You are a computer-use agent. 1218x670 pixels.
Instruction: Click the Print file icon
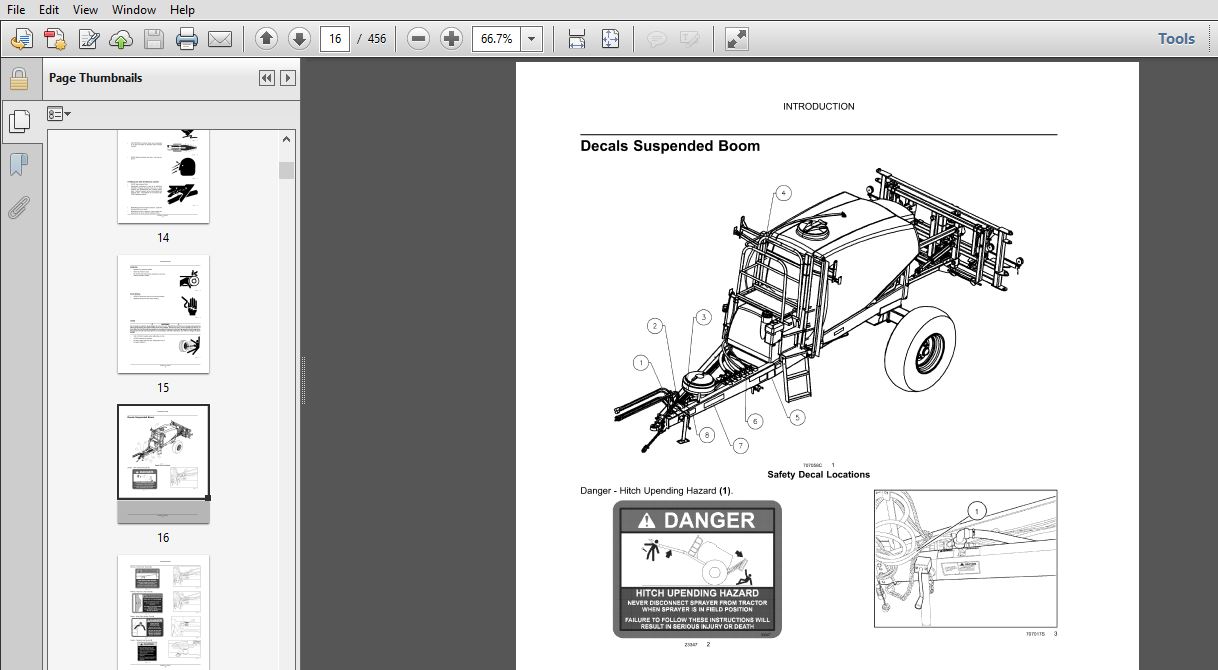(x=187, y=39)
